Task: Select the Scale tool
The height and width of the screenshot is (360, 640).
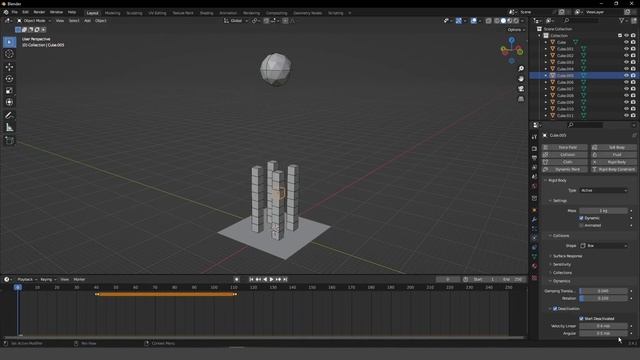Action: [x=9, y=91]
